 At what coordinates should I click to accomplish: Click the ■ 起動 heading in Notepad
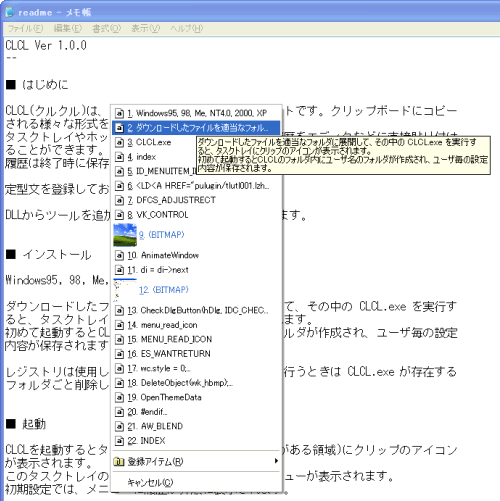pyautogui.click(x=26, y=424)
